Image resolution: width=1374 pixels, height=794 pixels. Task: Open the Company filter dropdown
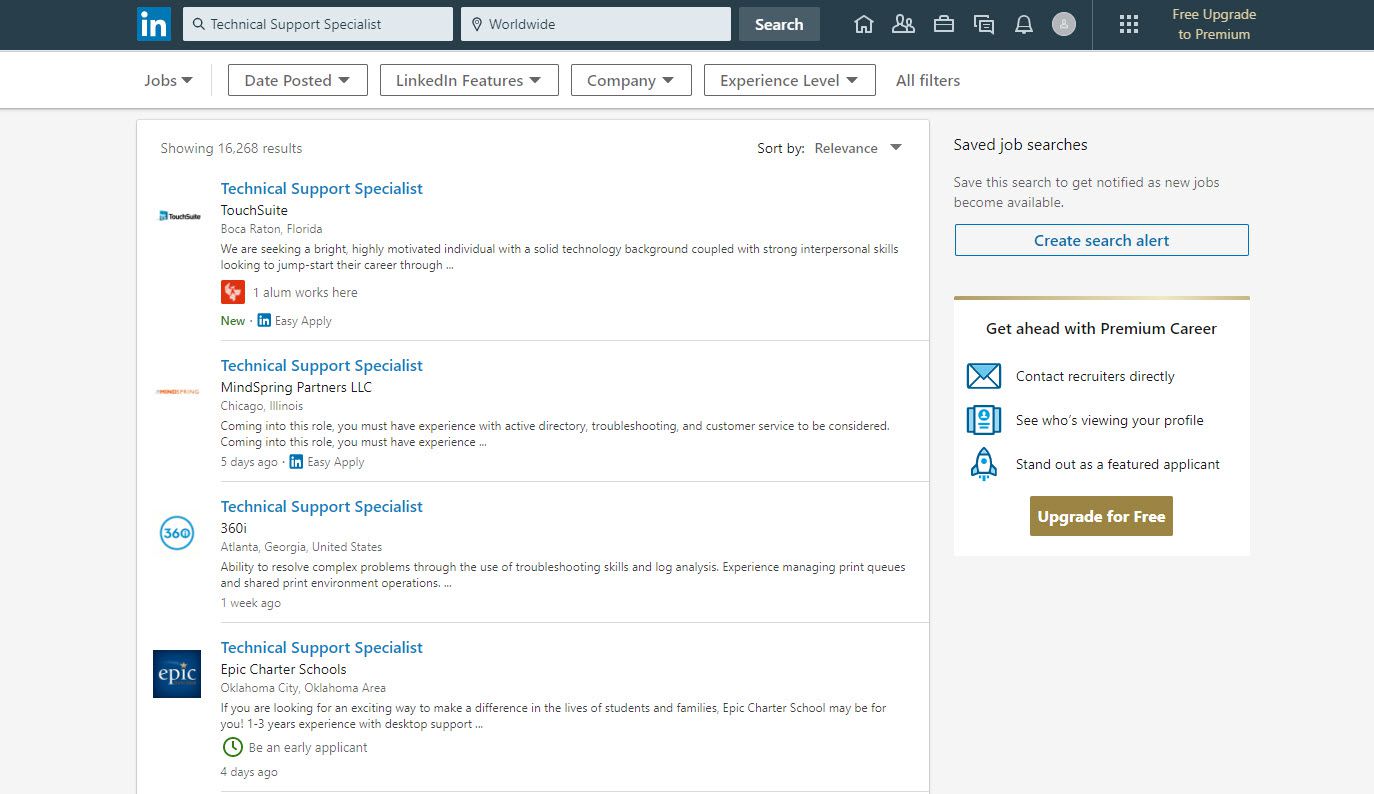point(631,80)
